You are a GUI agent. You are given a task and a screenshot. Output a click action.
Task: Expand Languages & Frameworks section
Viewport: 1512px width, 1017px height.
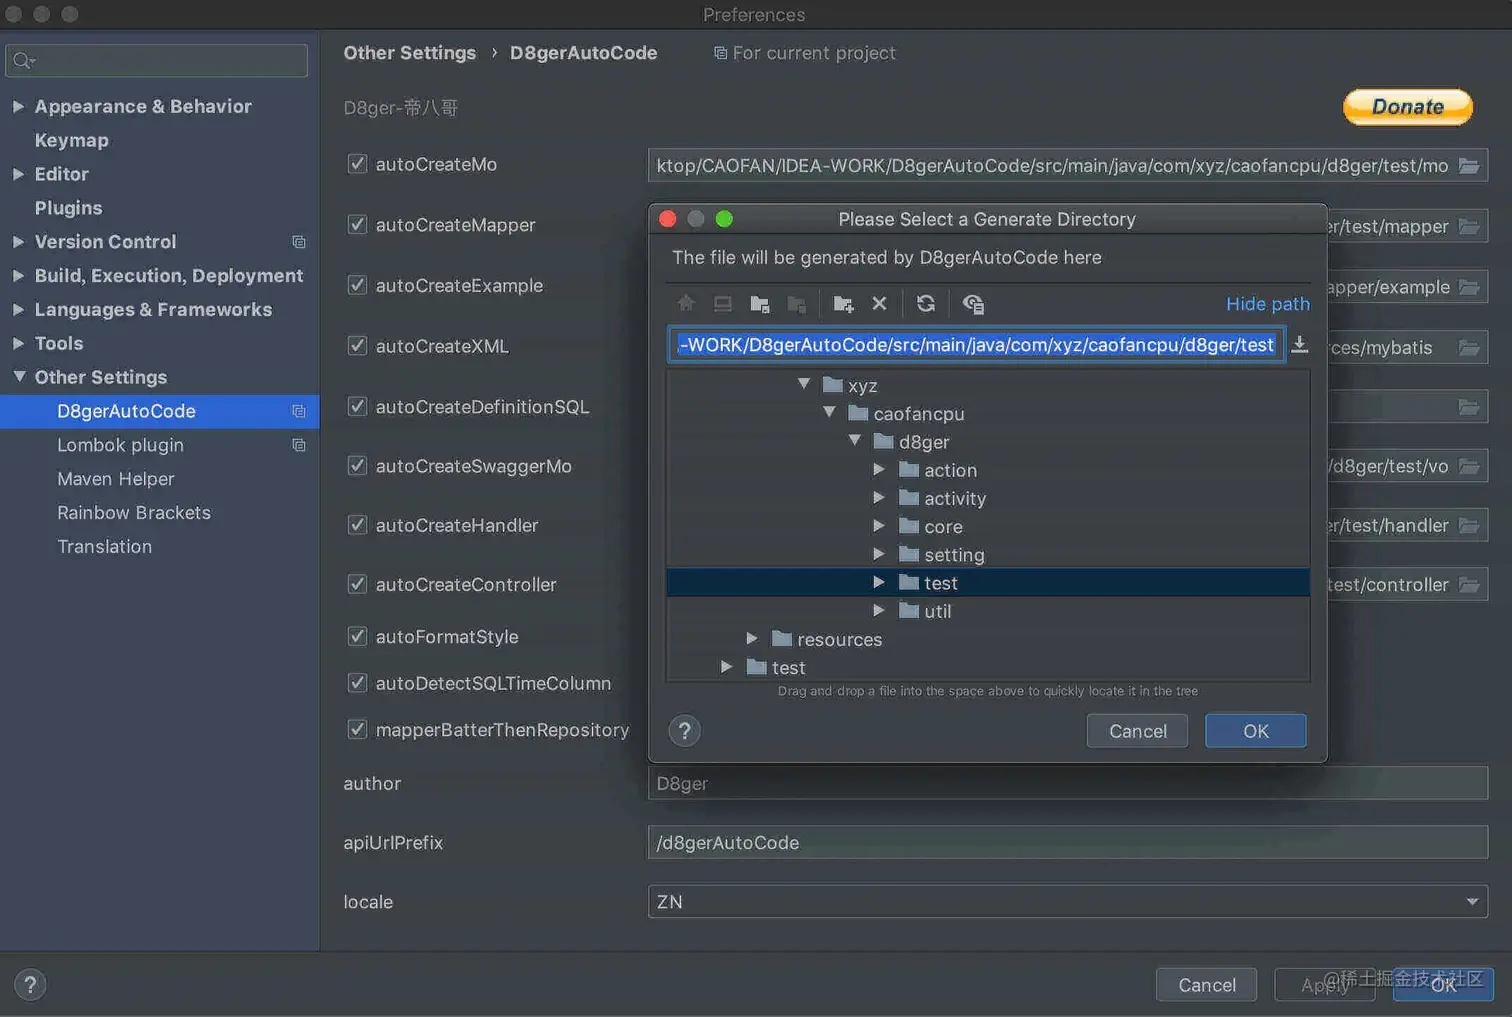tap(18, 309)
